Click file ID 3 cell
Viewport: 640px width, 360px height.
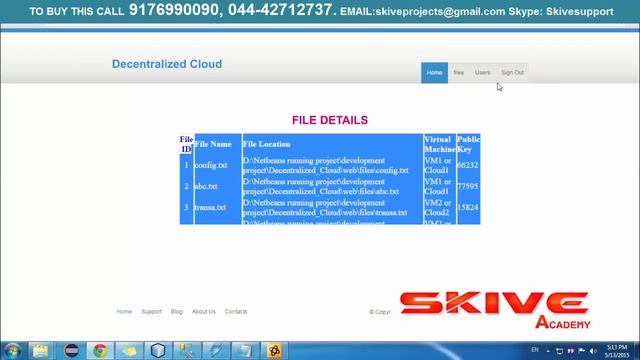click(x=186, y=207)
